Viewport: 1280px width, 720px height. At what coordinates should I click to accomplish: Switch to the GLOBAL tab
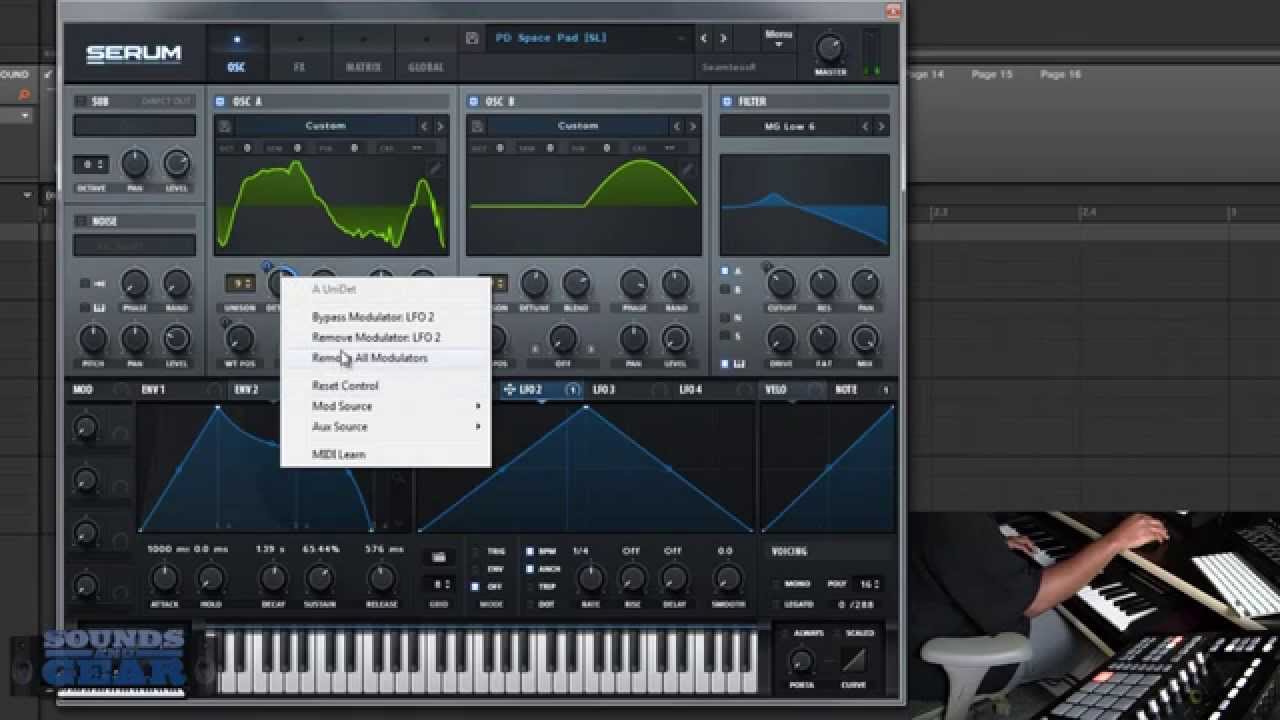(x=426, y=53)
